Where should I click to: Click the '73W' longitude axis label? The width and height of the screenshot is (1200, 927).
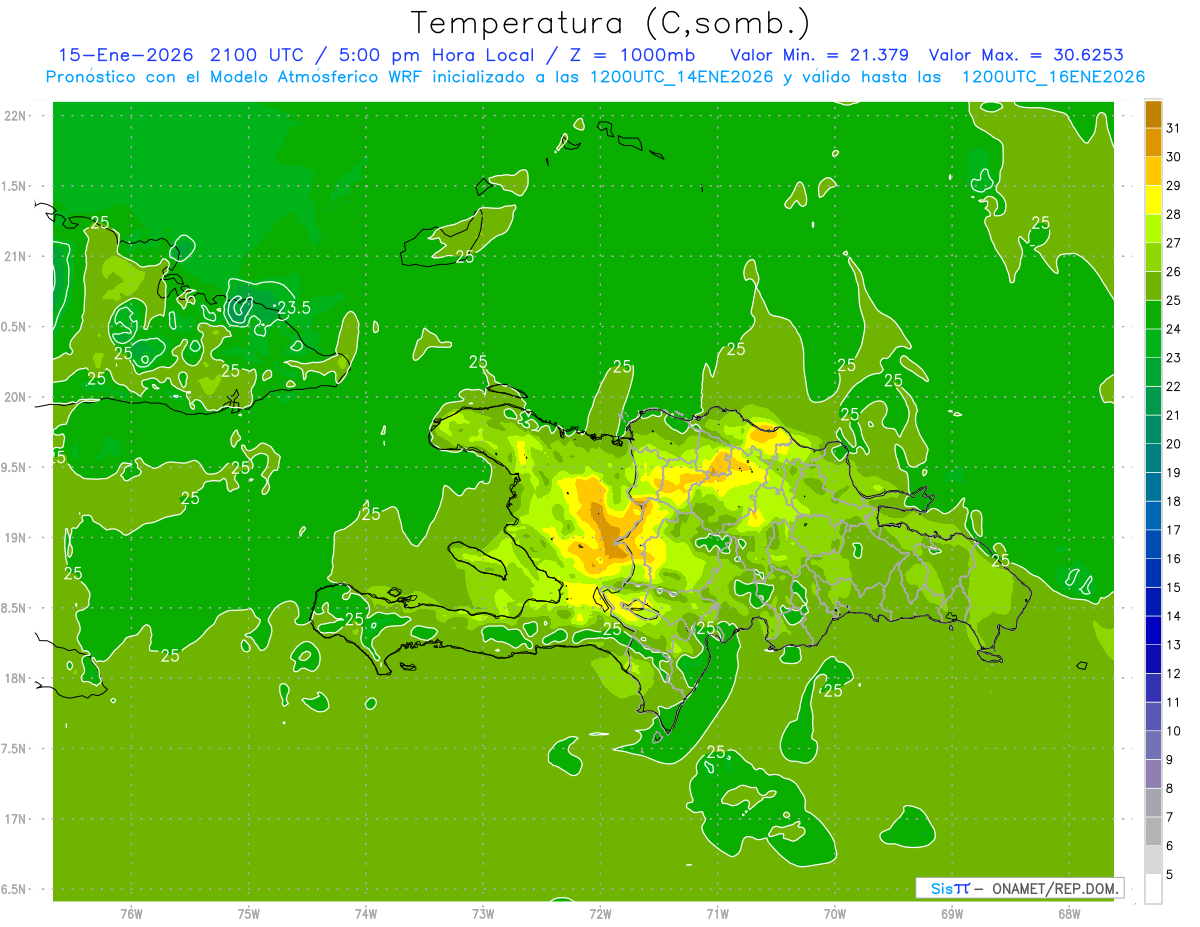click(x=483, y=913)
